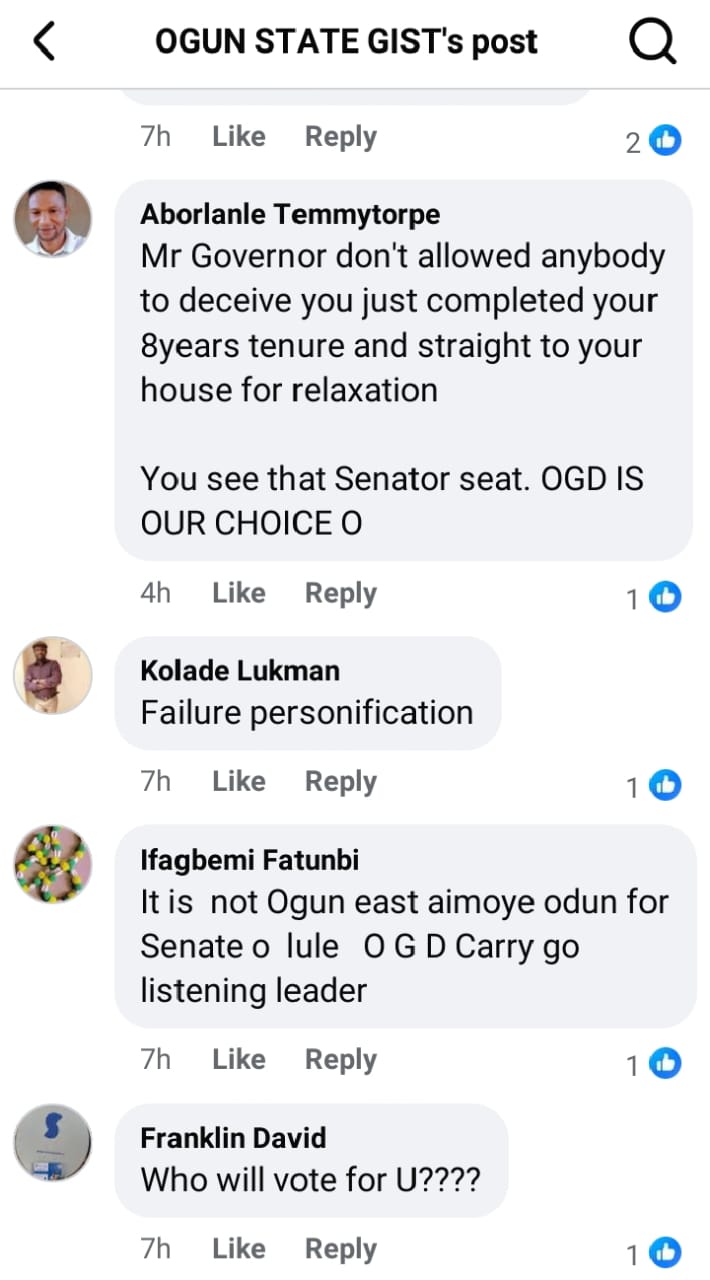The width and height of the screenshot is (710, 1280).
Task: Reply to Aborlanle Temmytorpe's comment
Action: click(x=340, y=593)
